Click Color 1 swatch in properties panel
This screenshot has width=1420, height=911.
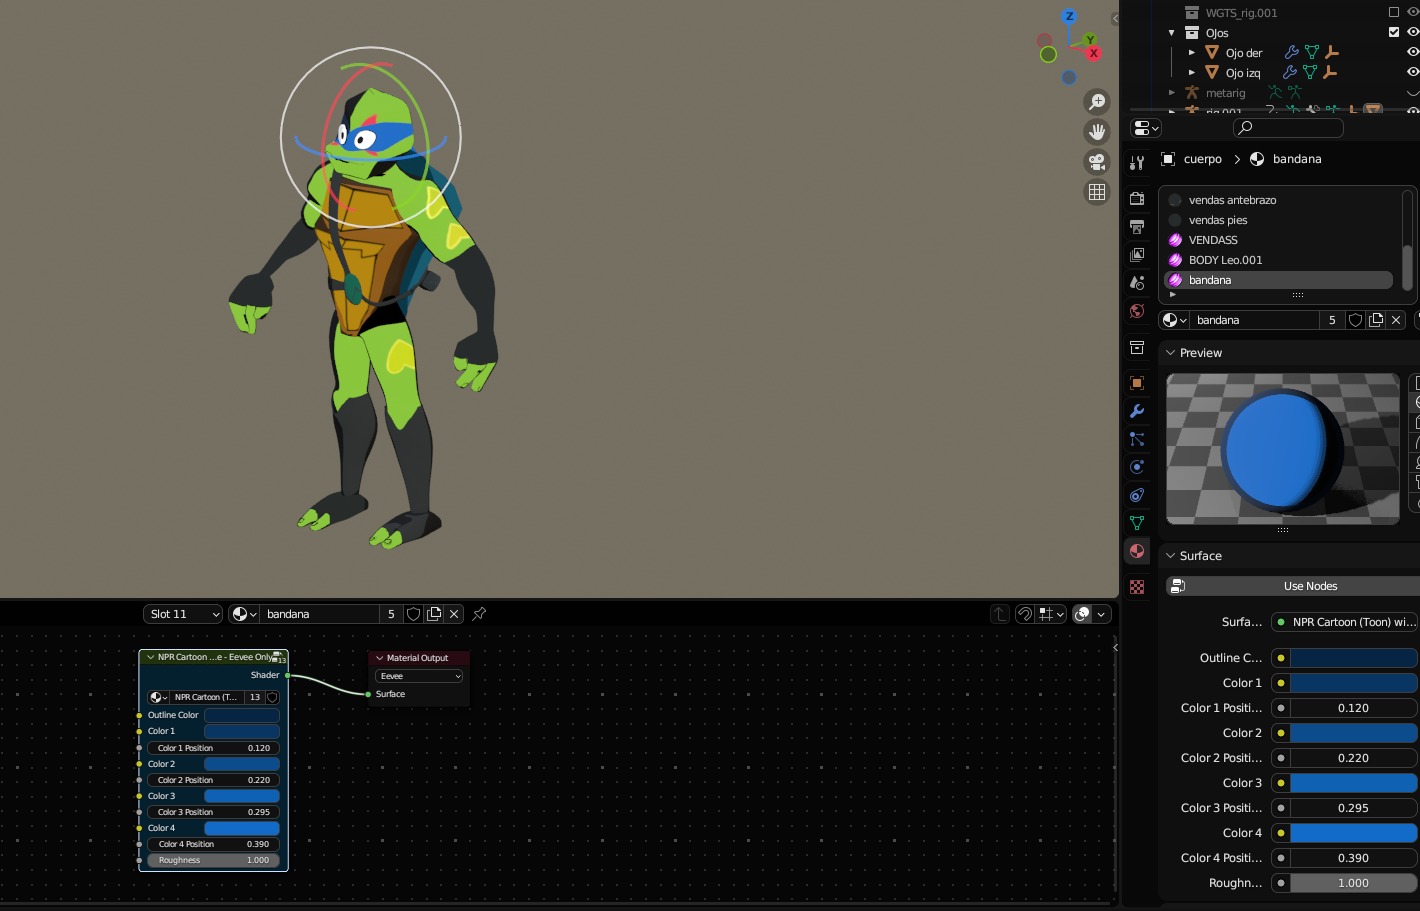coord(1354,683)
